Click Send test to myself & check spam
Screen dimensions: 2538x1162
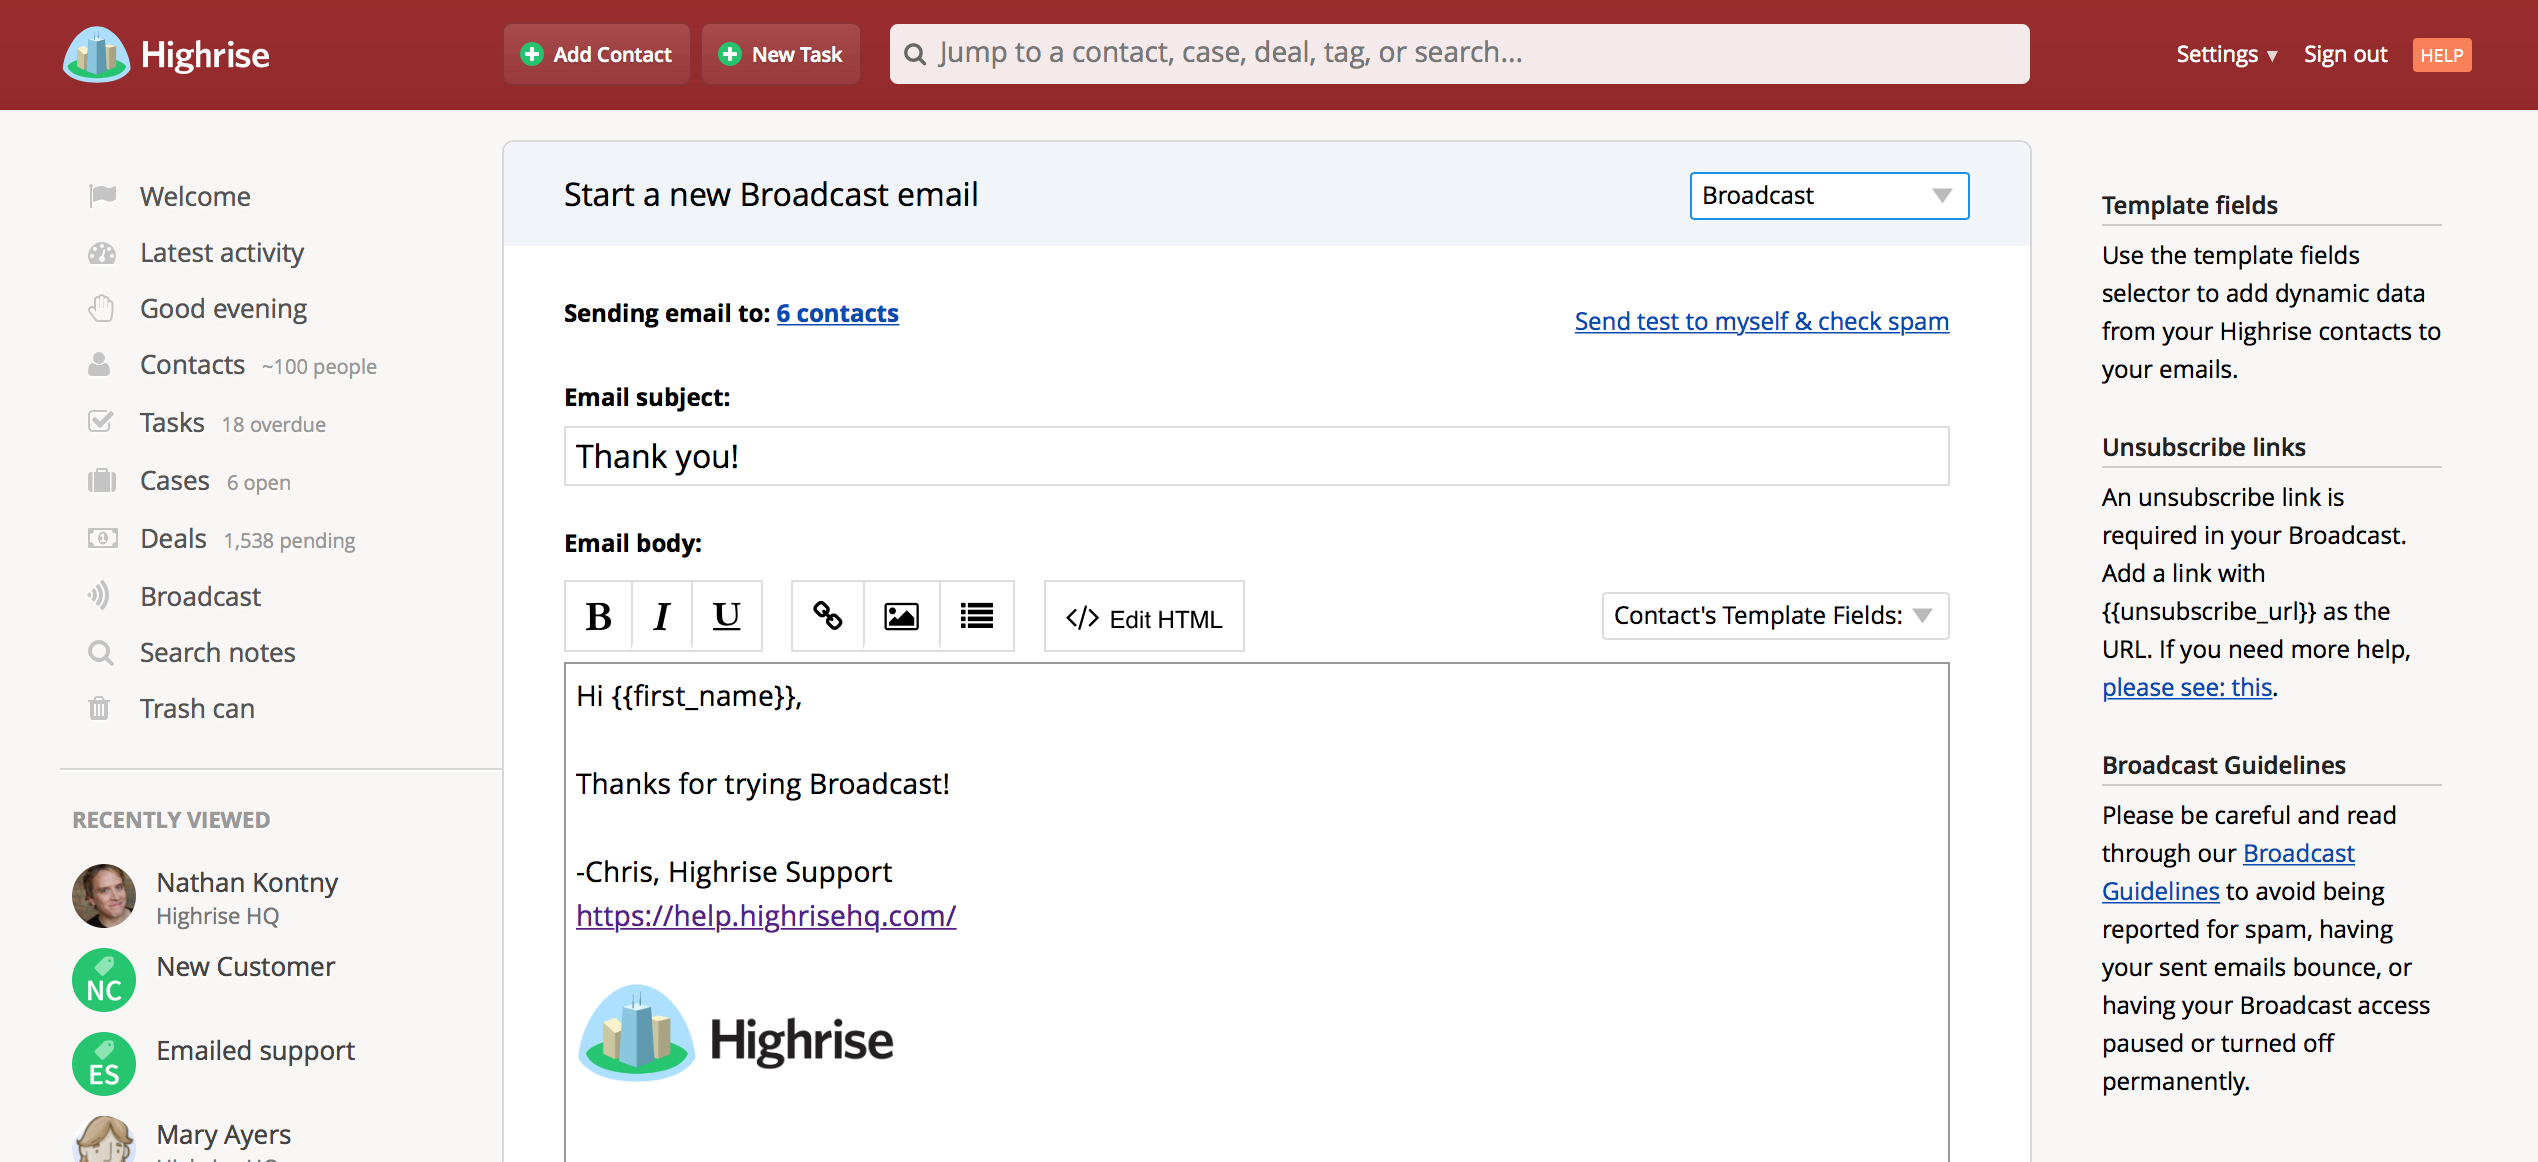pos(1761,321)
